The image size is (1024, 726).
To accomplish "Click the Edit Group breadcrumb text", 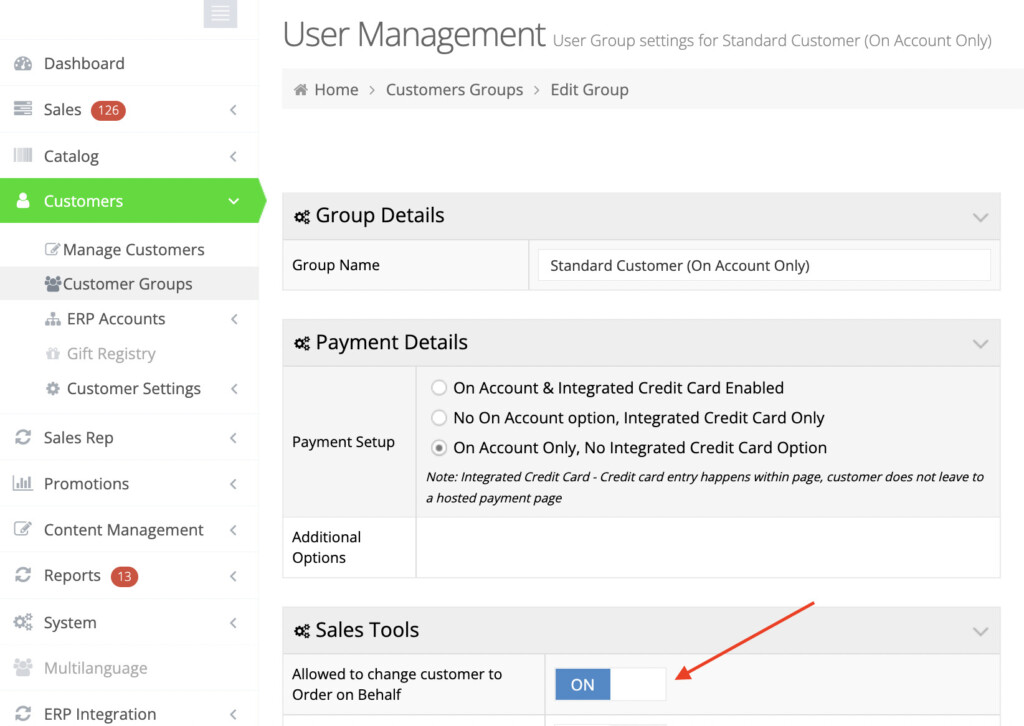I will 590,89.
